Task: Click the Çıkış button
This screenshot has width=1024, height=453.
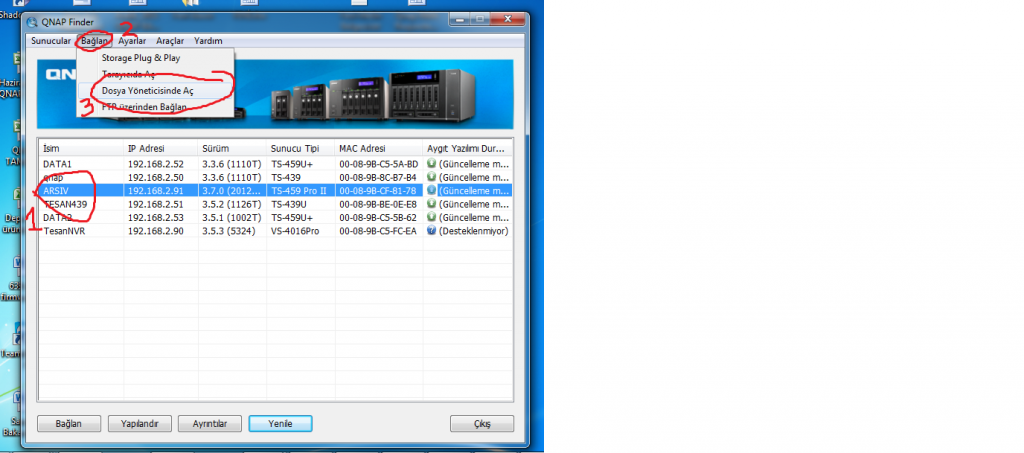Action: (482, 424)
